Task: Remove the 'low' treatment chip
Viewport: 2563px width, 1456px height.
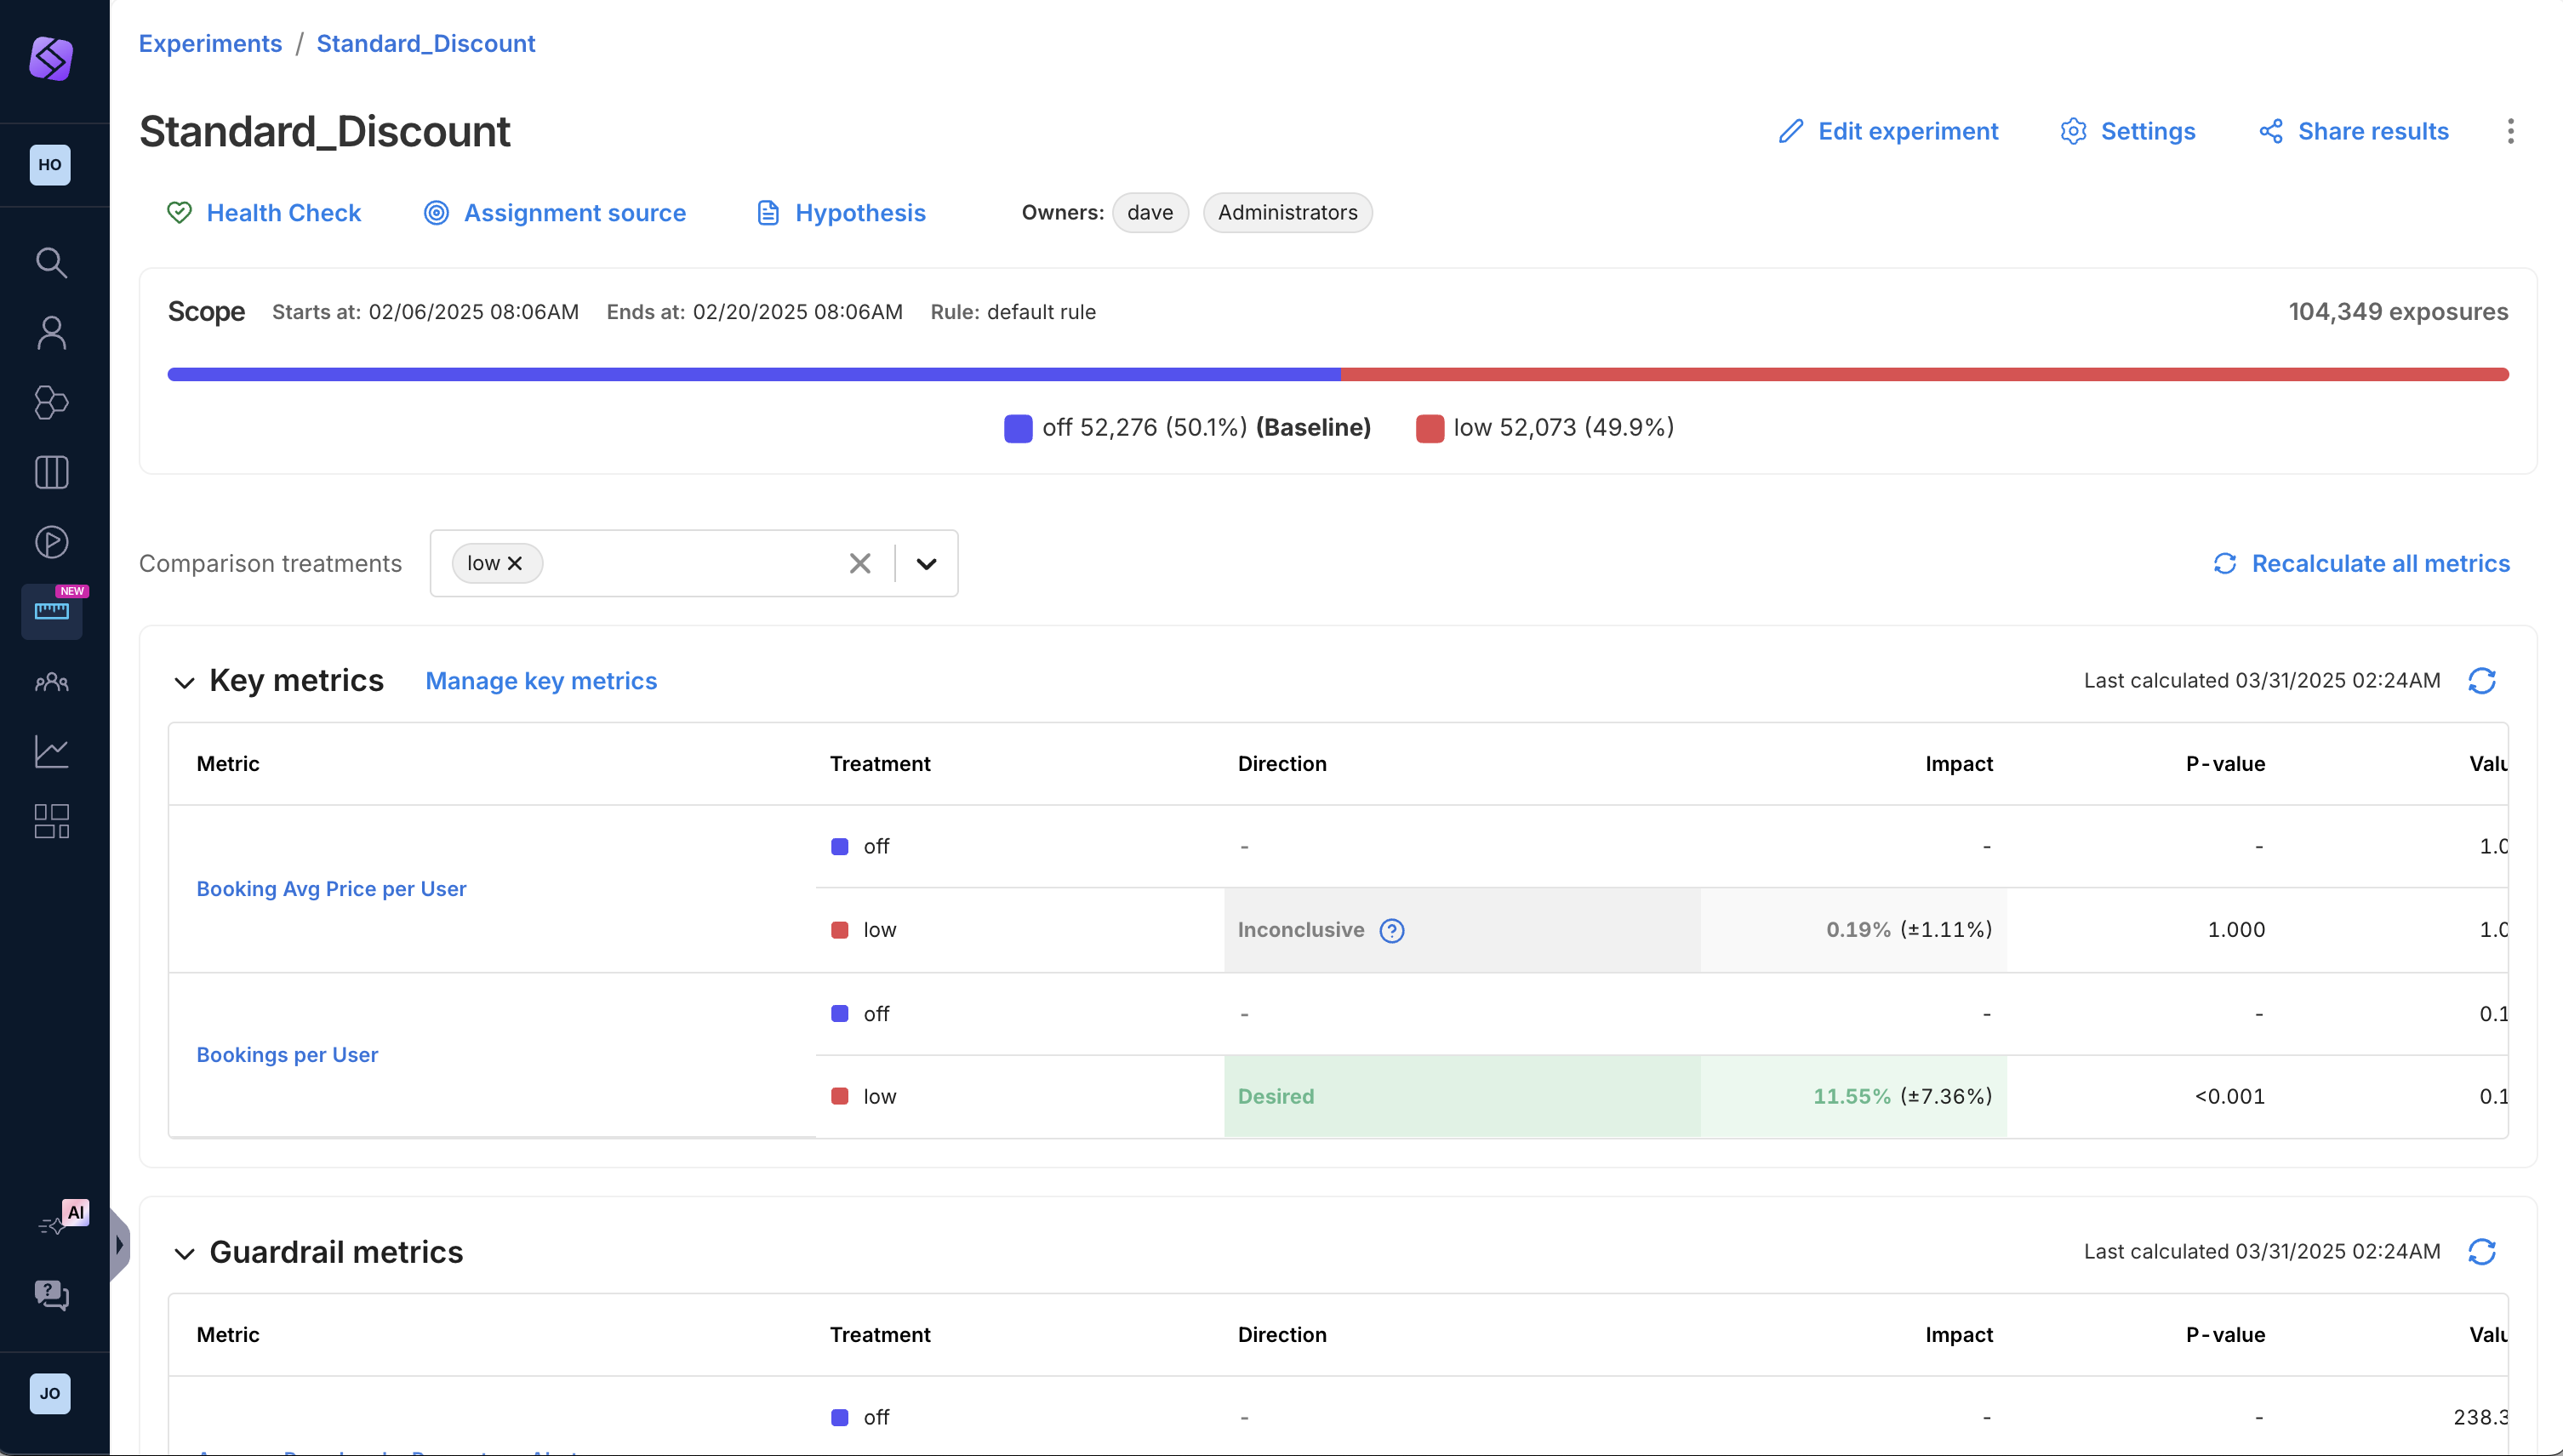Action: 515,564
